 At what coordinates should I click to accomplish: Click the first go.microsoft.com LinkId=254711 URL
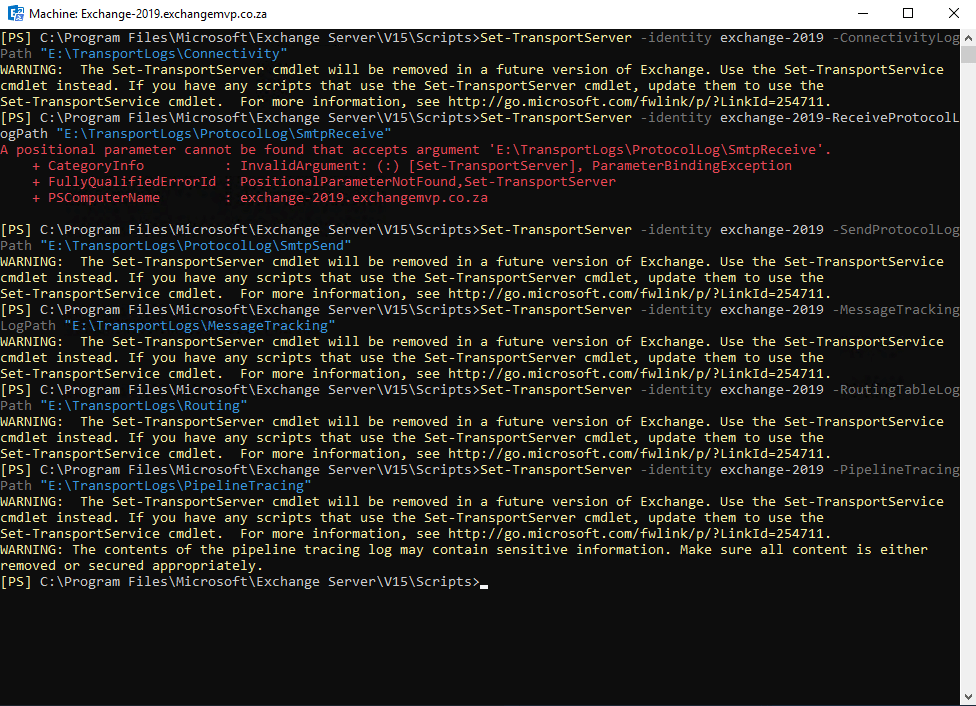(x=639, y=101)
